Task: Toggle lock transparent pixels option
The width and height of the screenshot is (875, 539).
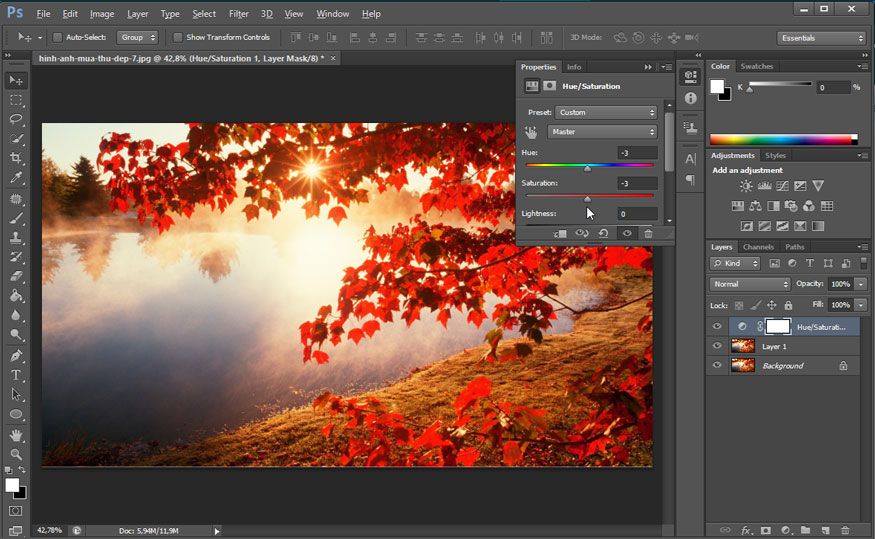Action: point(739,305)
